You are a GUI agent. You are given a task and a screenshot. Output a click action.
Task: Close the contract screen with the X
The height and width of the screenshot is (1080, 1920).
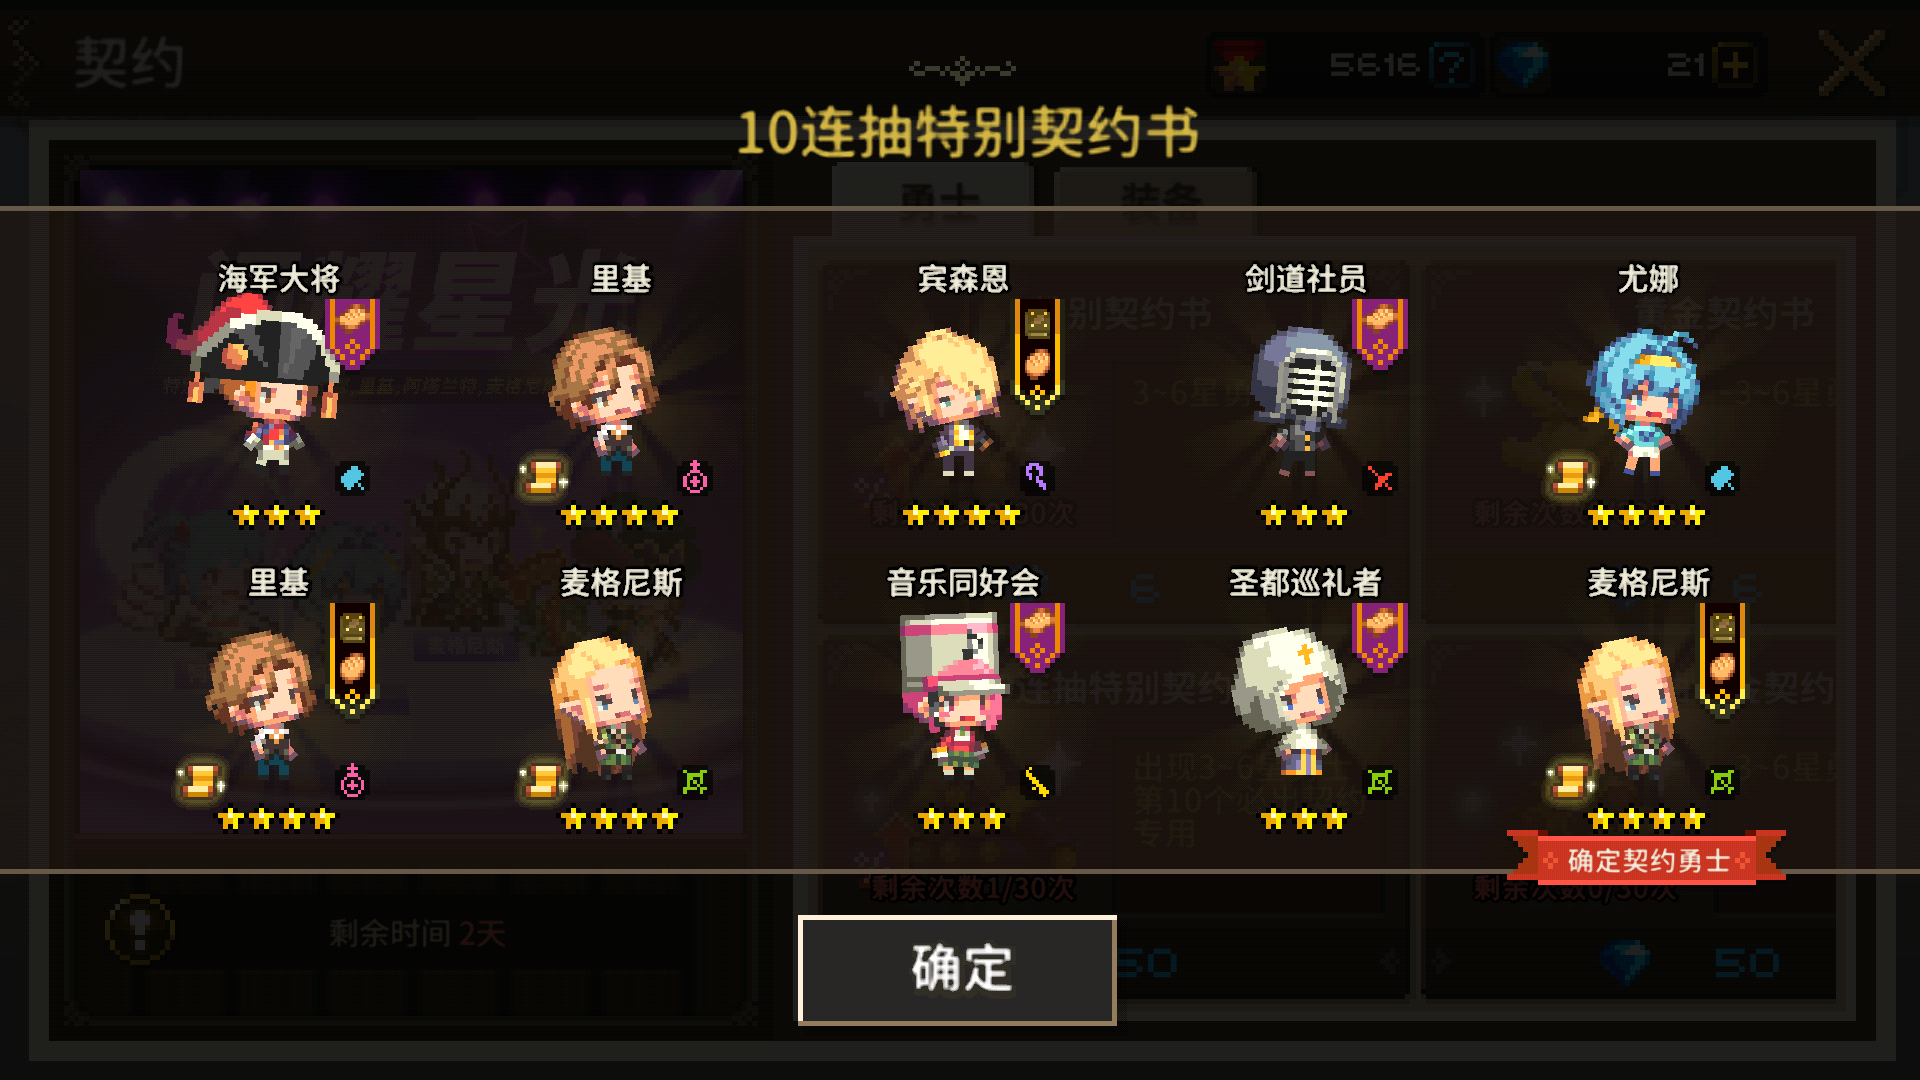(x=1851, y=64)
